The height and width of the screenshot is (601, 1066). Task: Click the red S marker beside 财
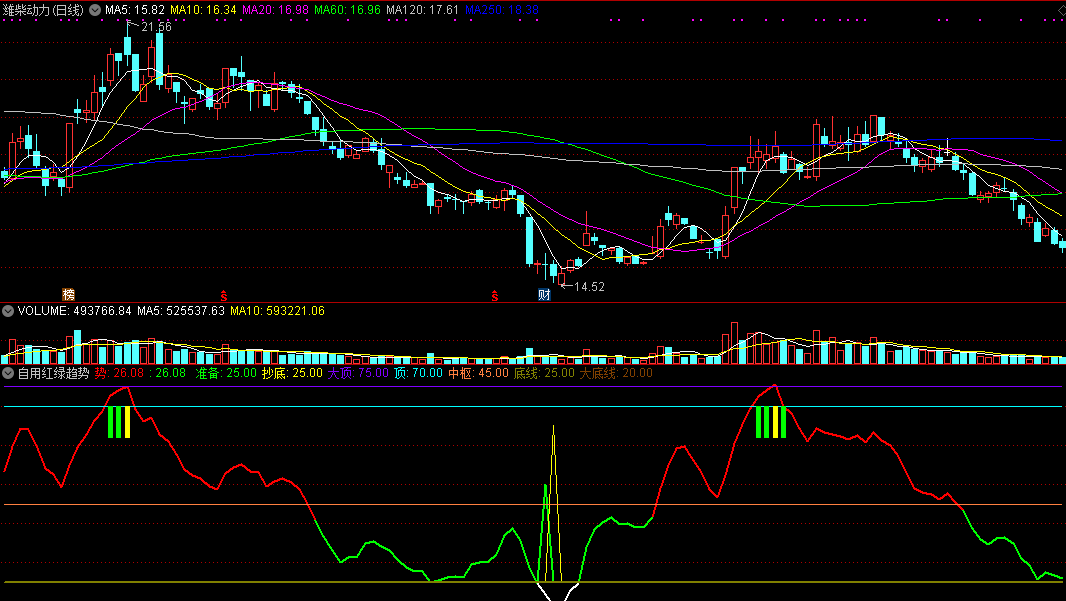pyautogui.click(x=495, y=296)
